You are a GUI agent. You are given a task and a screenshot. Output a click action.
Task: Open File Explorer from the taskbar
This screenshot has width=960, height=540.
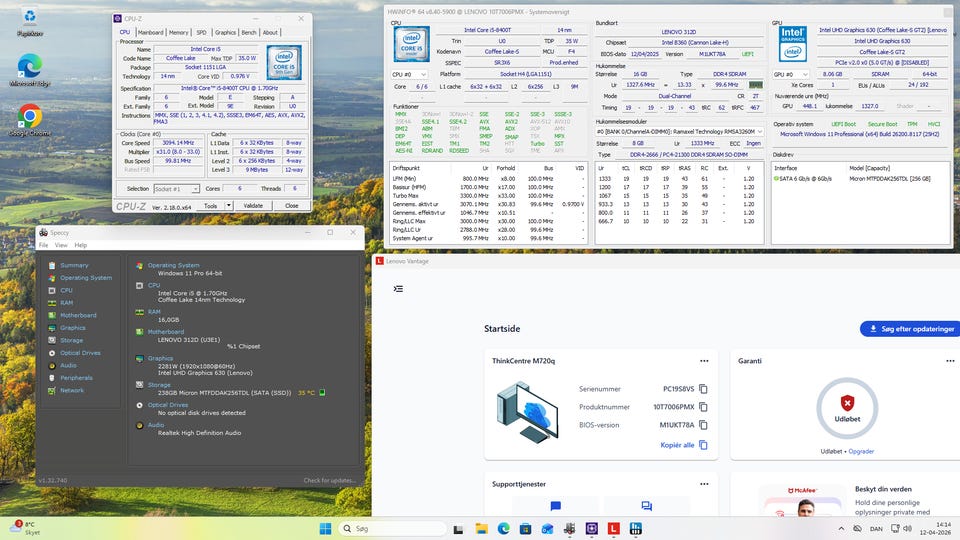click(x=482, y=528)
